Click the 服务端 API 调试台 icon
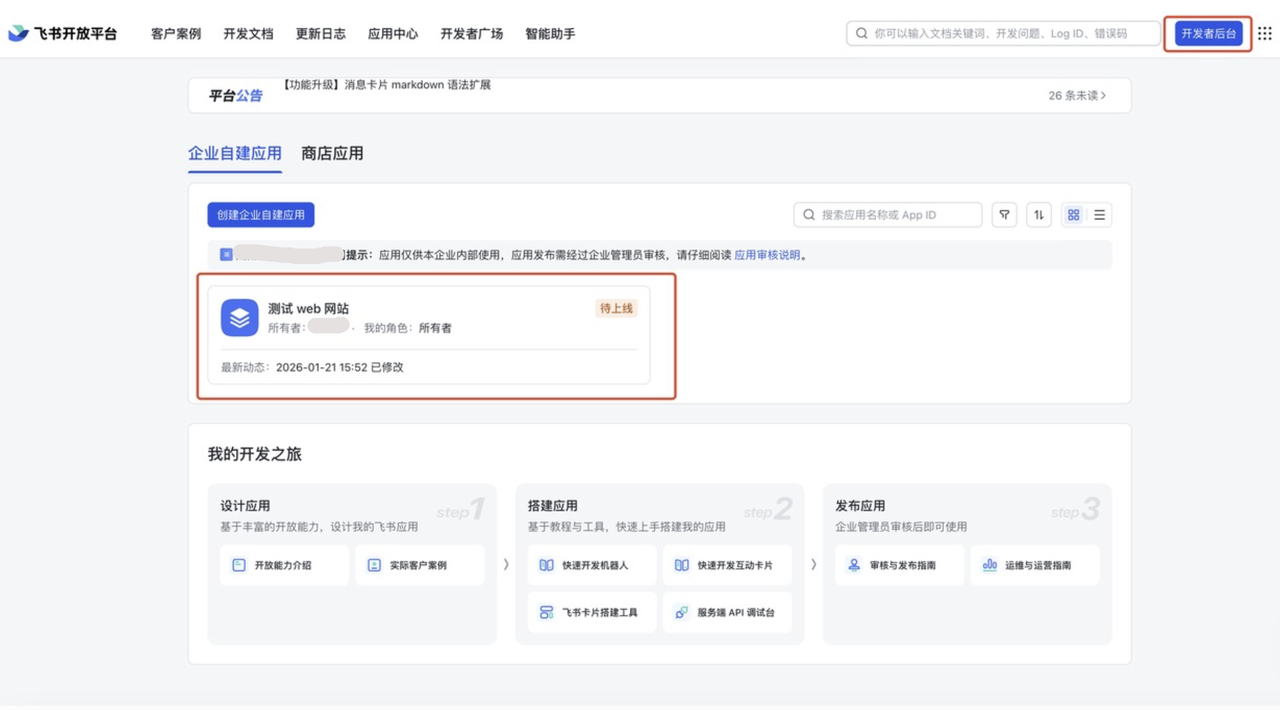 [681, 612]
